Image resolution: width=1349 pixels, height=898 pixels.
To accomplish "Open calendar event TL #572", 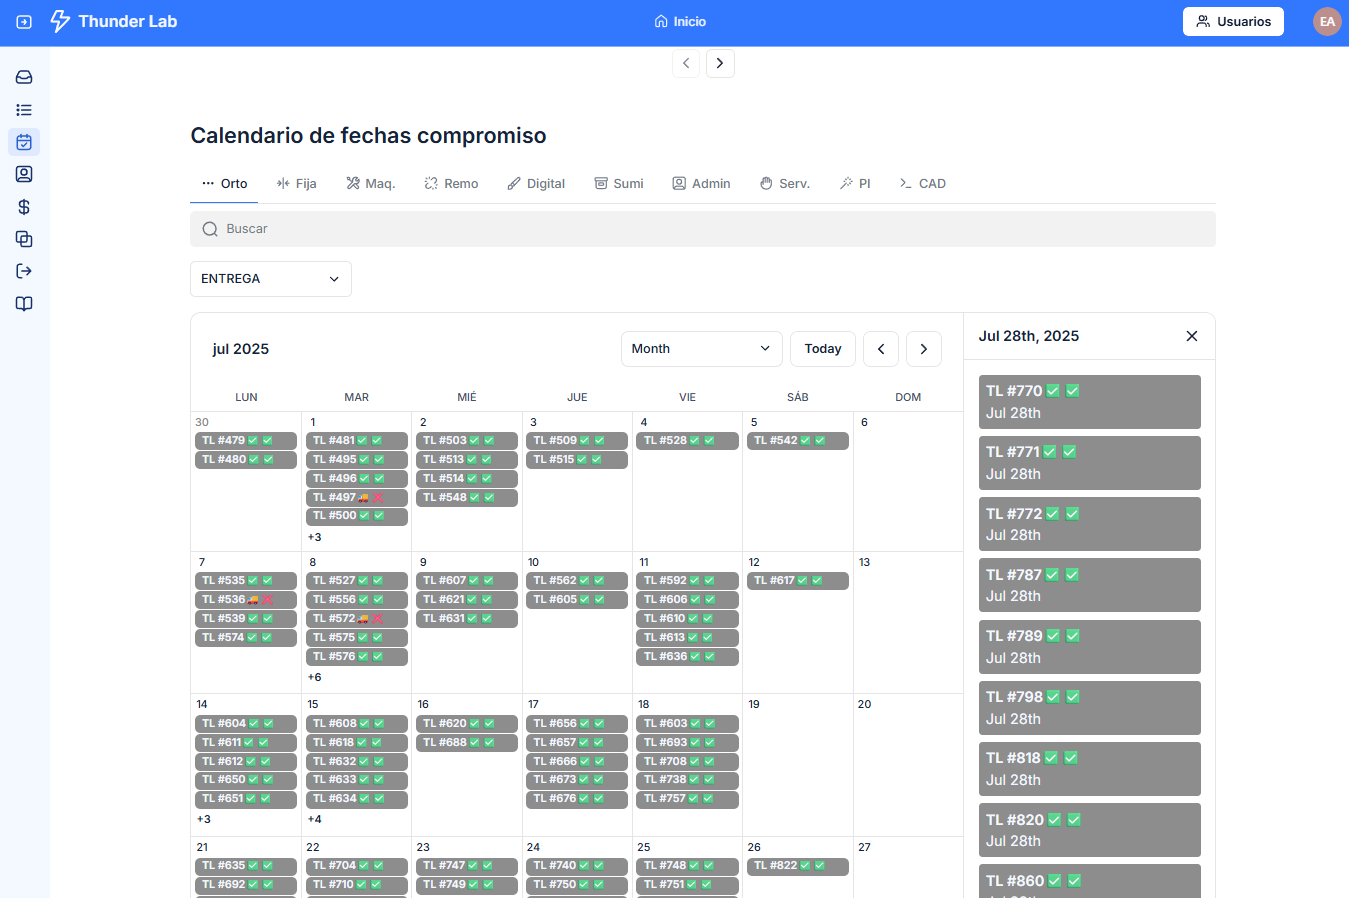I will tap(357, 619).
